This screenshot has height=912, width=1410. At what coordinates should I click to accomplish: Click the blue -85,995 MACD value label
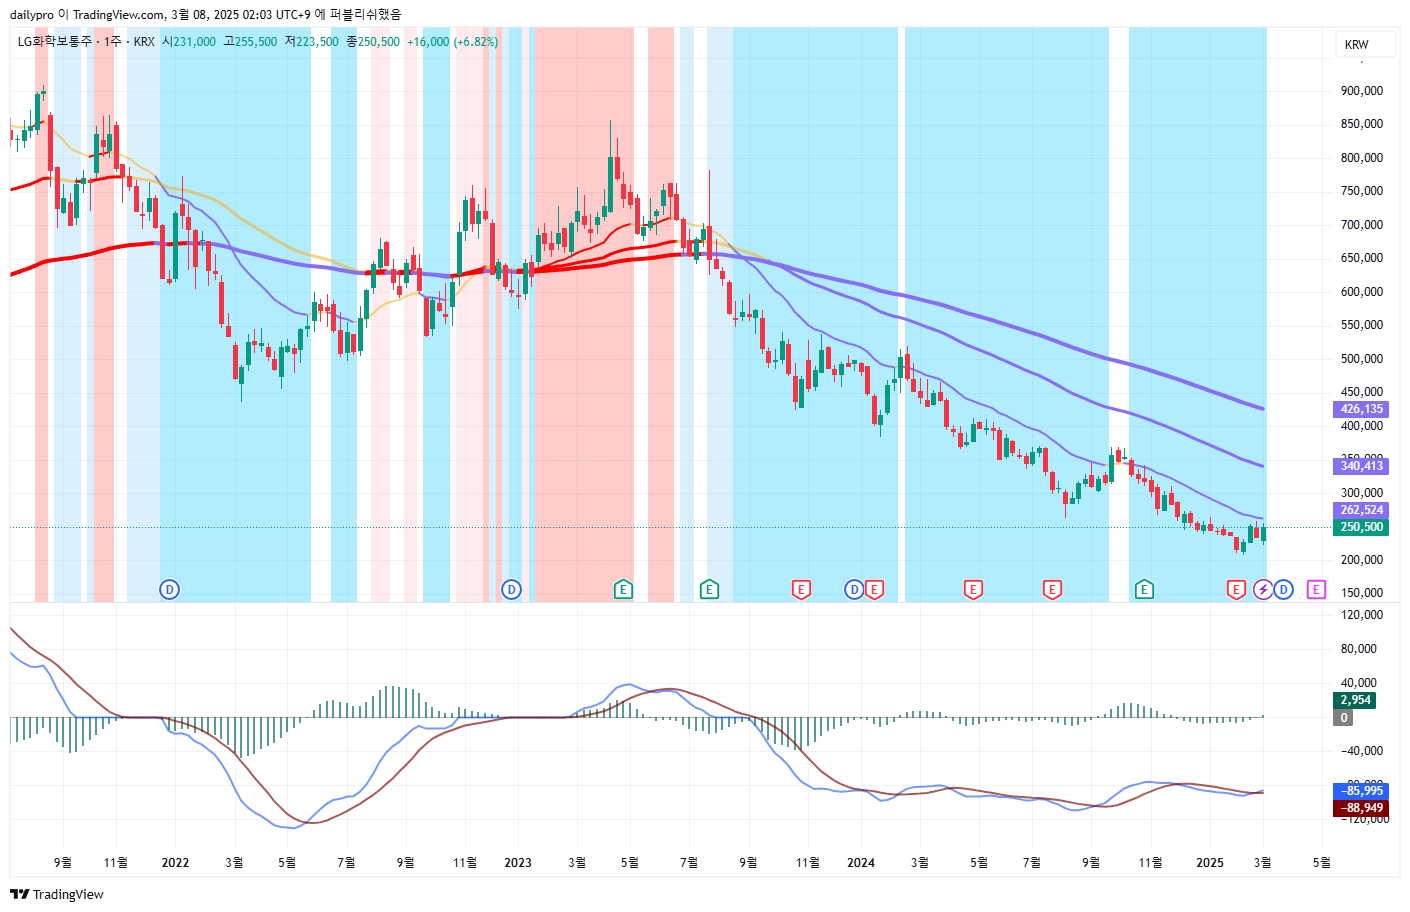coord(1361,791)
